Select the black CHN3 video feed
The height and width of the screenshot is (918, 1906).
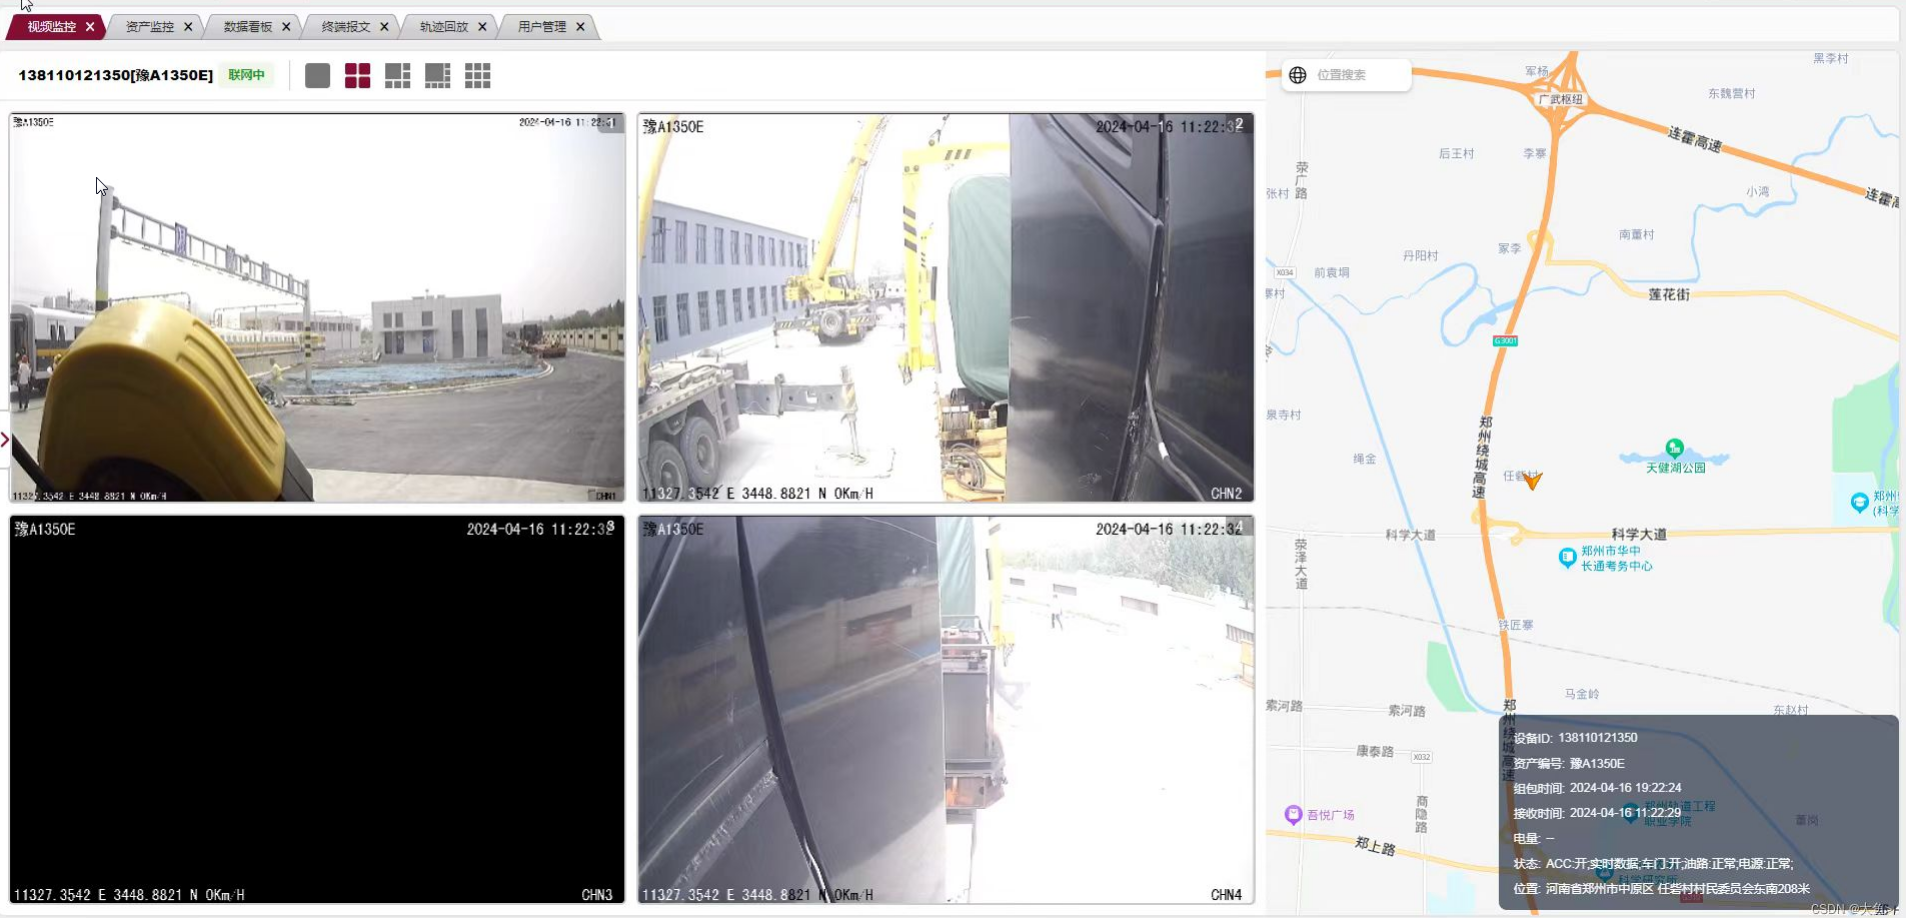pyautogui.click(x=317, y=710)
